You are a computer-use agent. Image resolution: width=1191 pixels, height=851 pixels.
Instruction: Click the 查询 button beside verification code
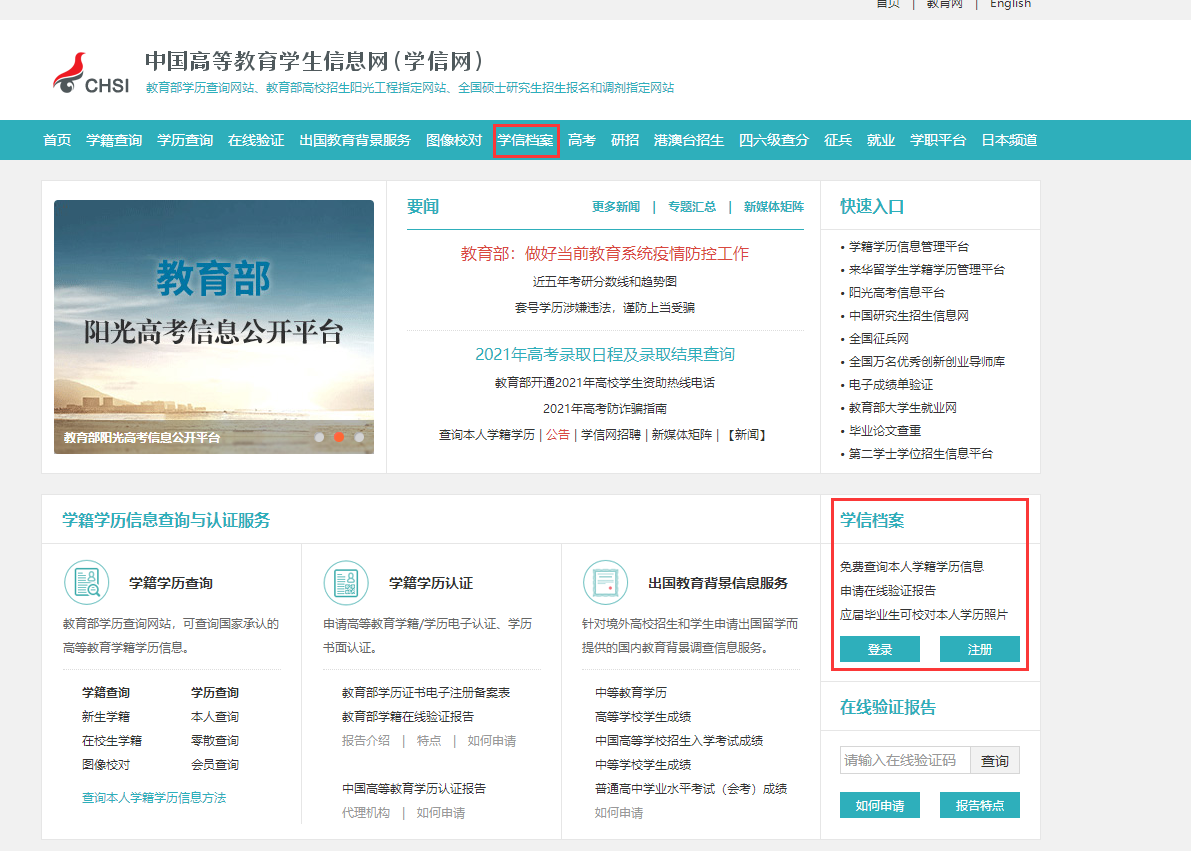click(x=995, y=761)
